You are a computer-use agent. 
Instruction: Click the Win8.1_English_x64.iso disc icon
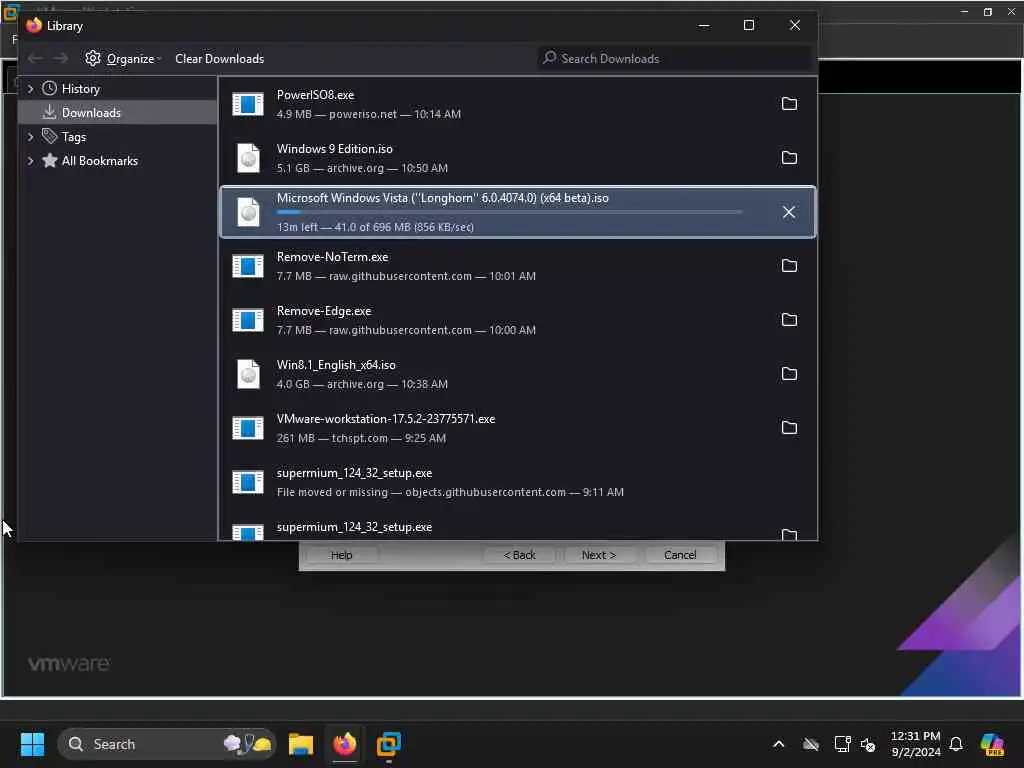(x=248, y=374)
